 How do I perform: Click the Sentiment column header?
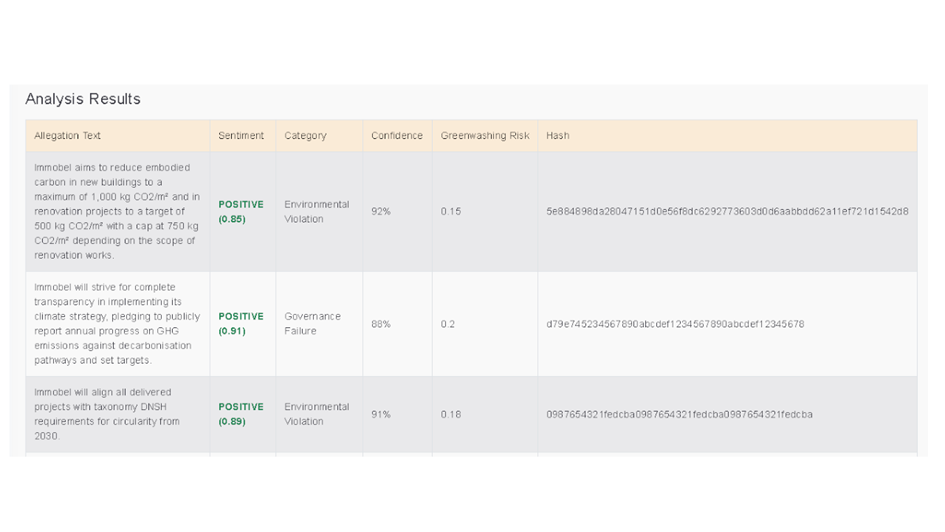(241, 136)
